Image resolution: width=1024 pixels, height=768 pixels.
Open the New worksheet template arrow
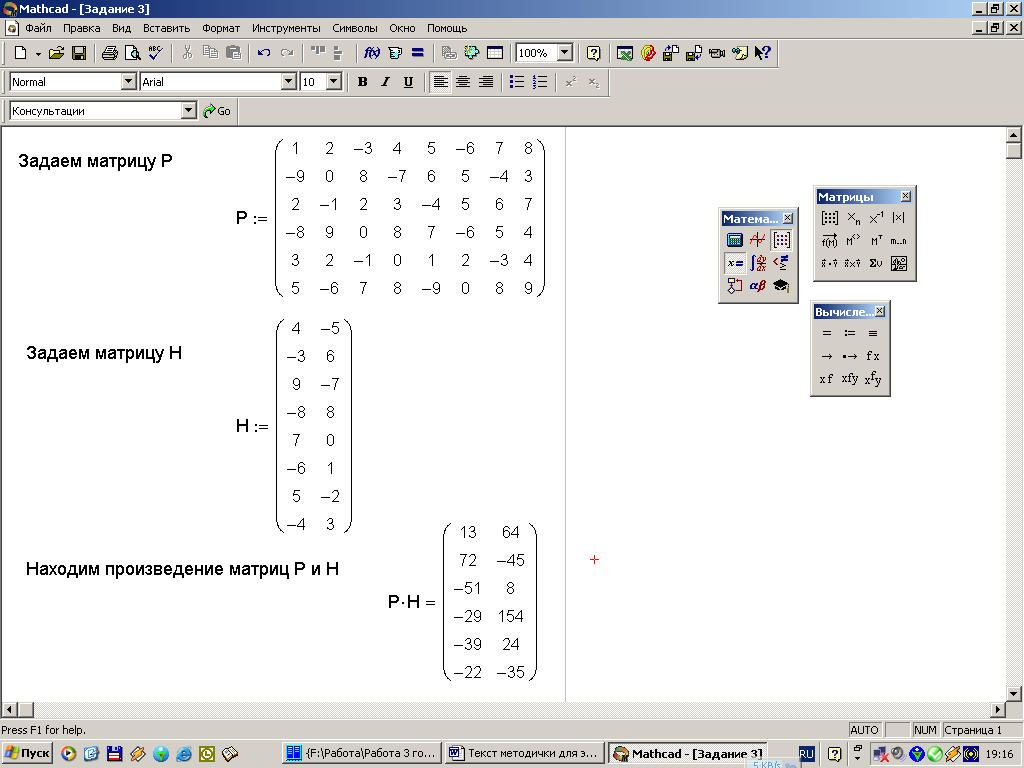[x=38, y=54]
